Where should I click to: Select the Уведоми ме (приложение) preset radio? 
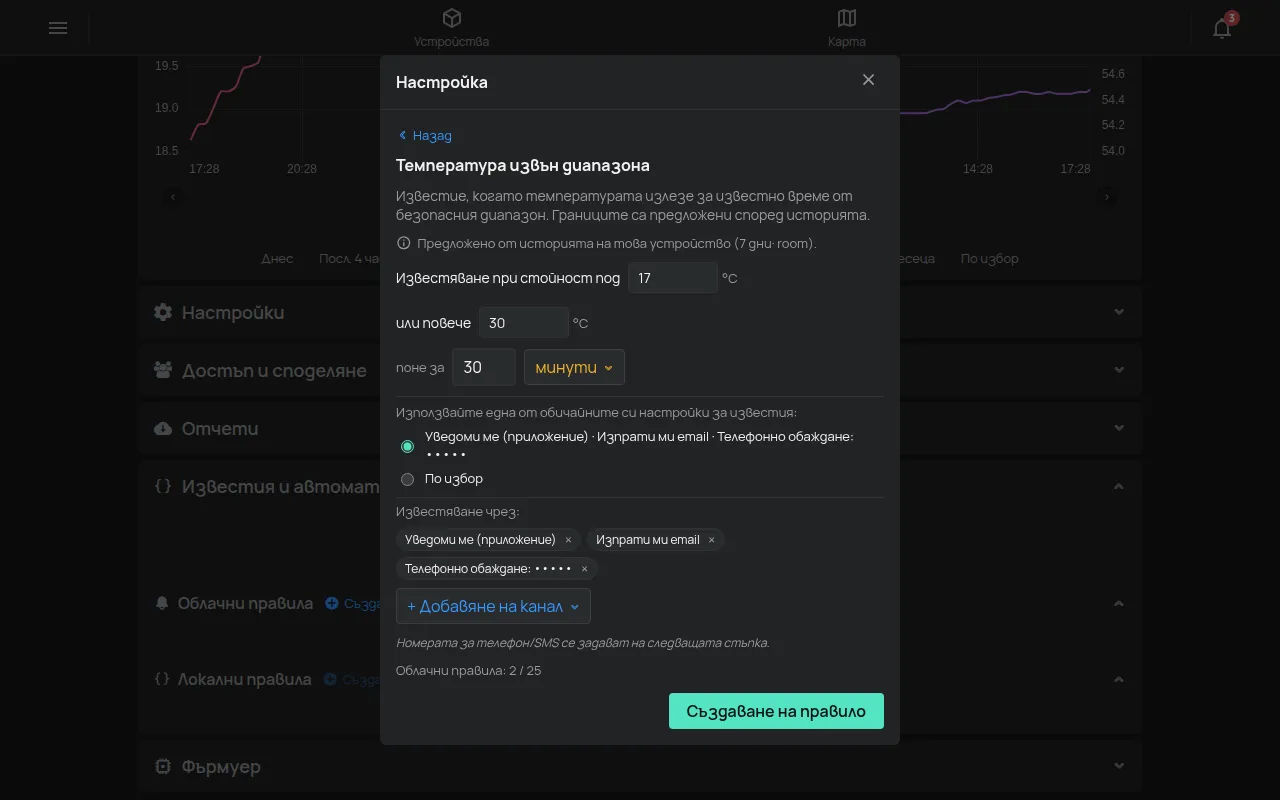[x=407, y=446]
